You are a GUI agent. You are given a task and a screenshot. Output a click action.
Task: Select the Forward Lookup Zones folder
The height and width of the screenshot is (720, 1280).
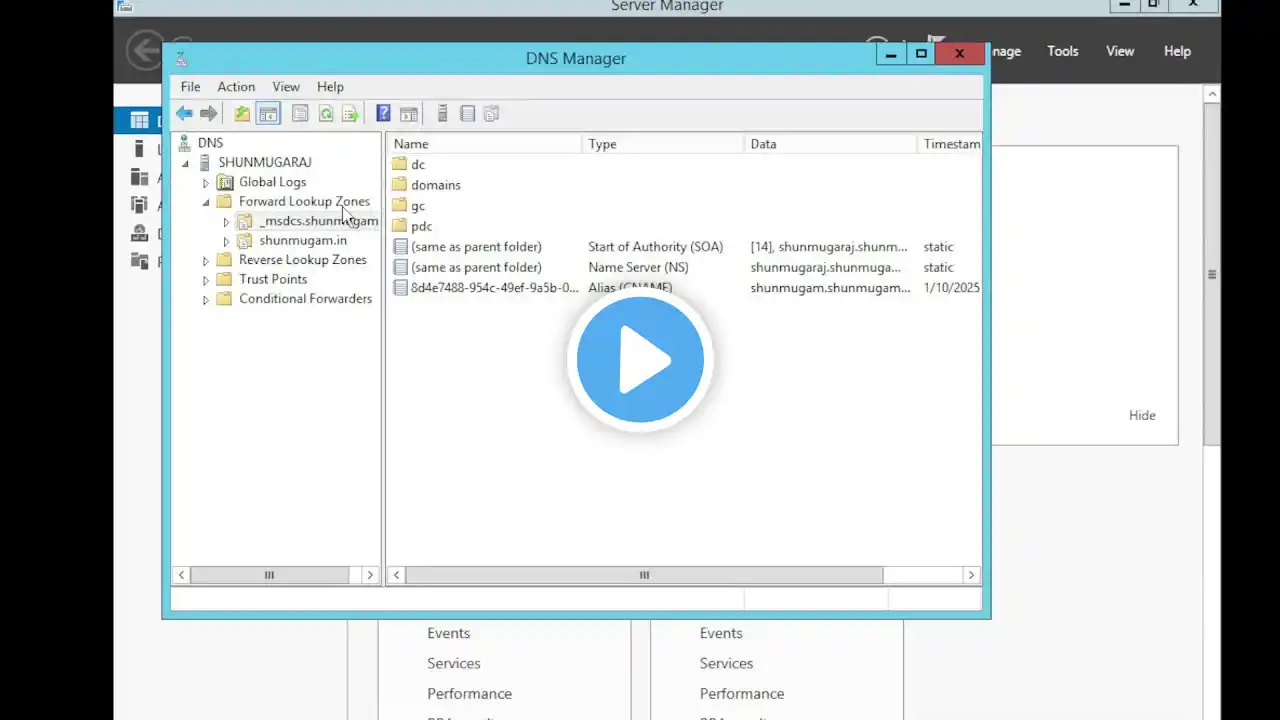[304, 201]
